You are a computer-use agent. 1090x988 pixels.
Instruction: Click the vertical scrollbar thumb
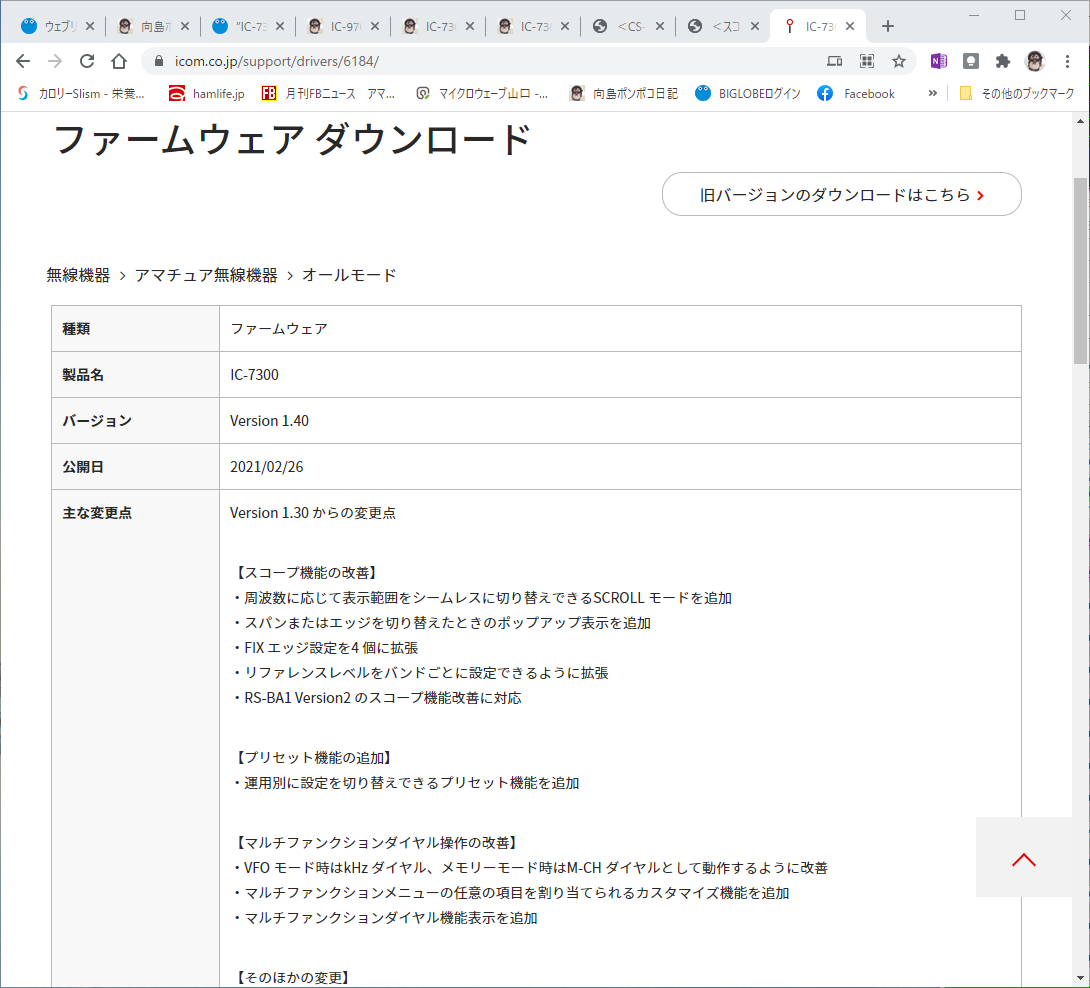[x=1080, y=271]
